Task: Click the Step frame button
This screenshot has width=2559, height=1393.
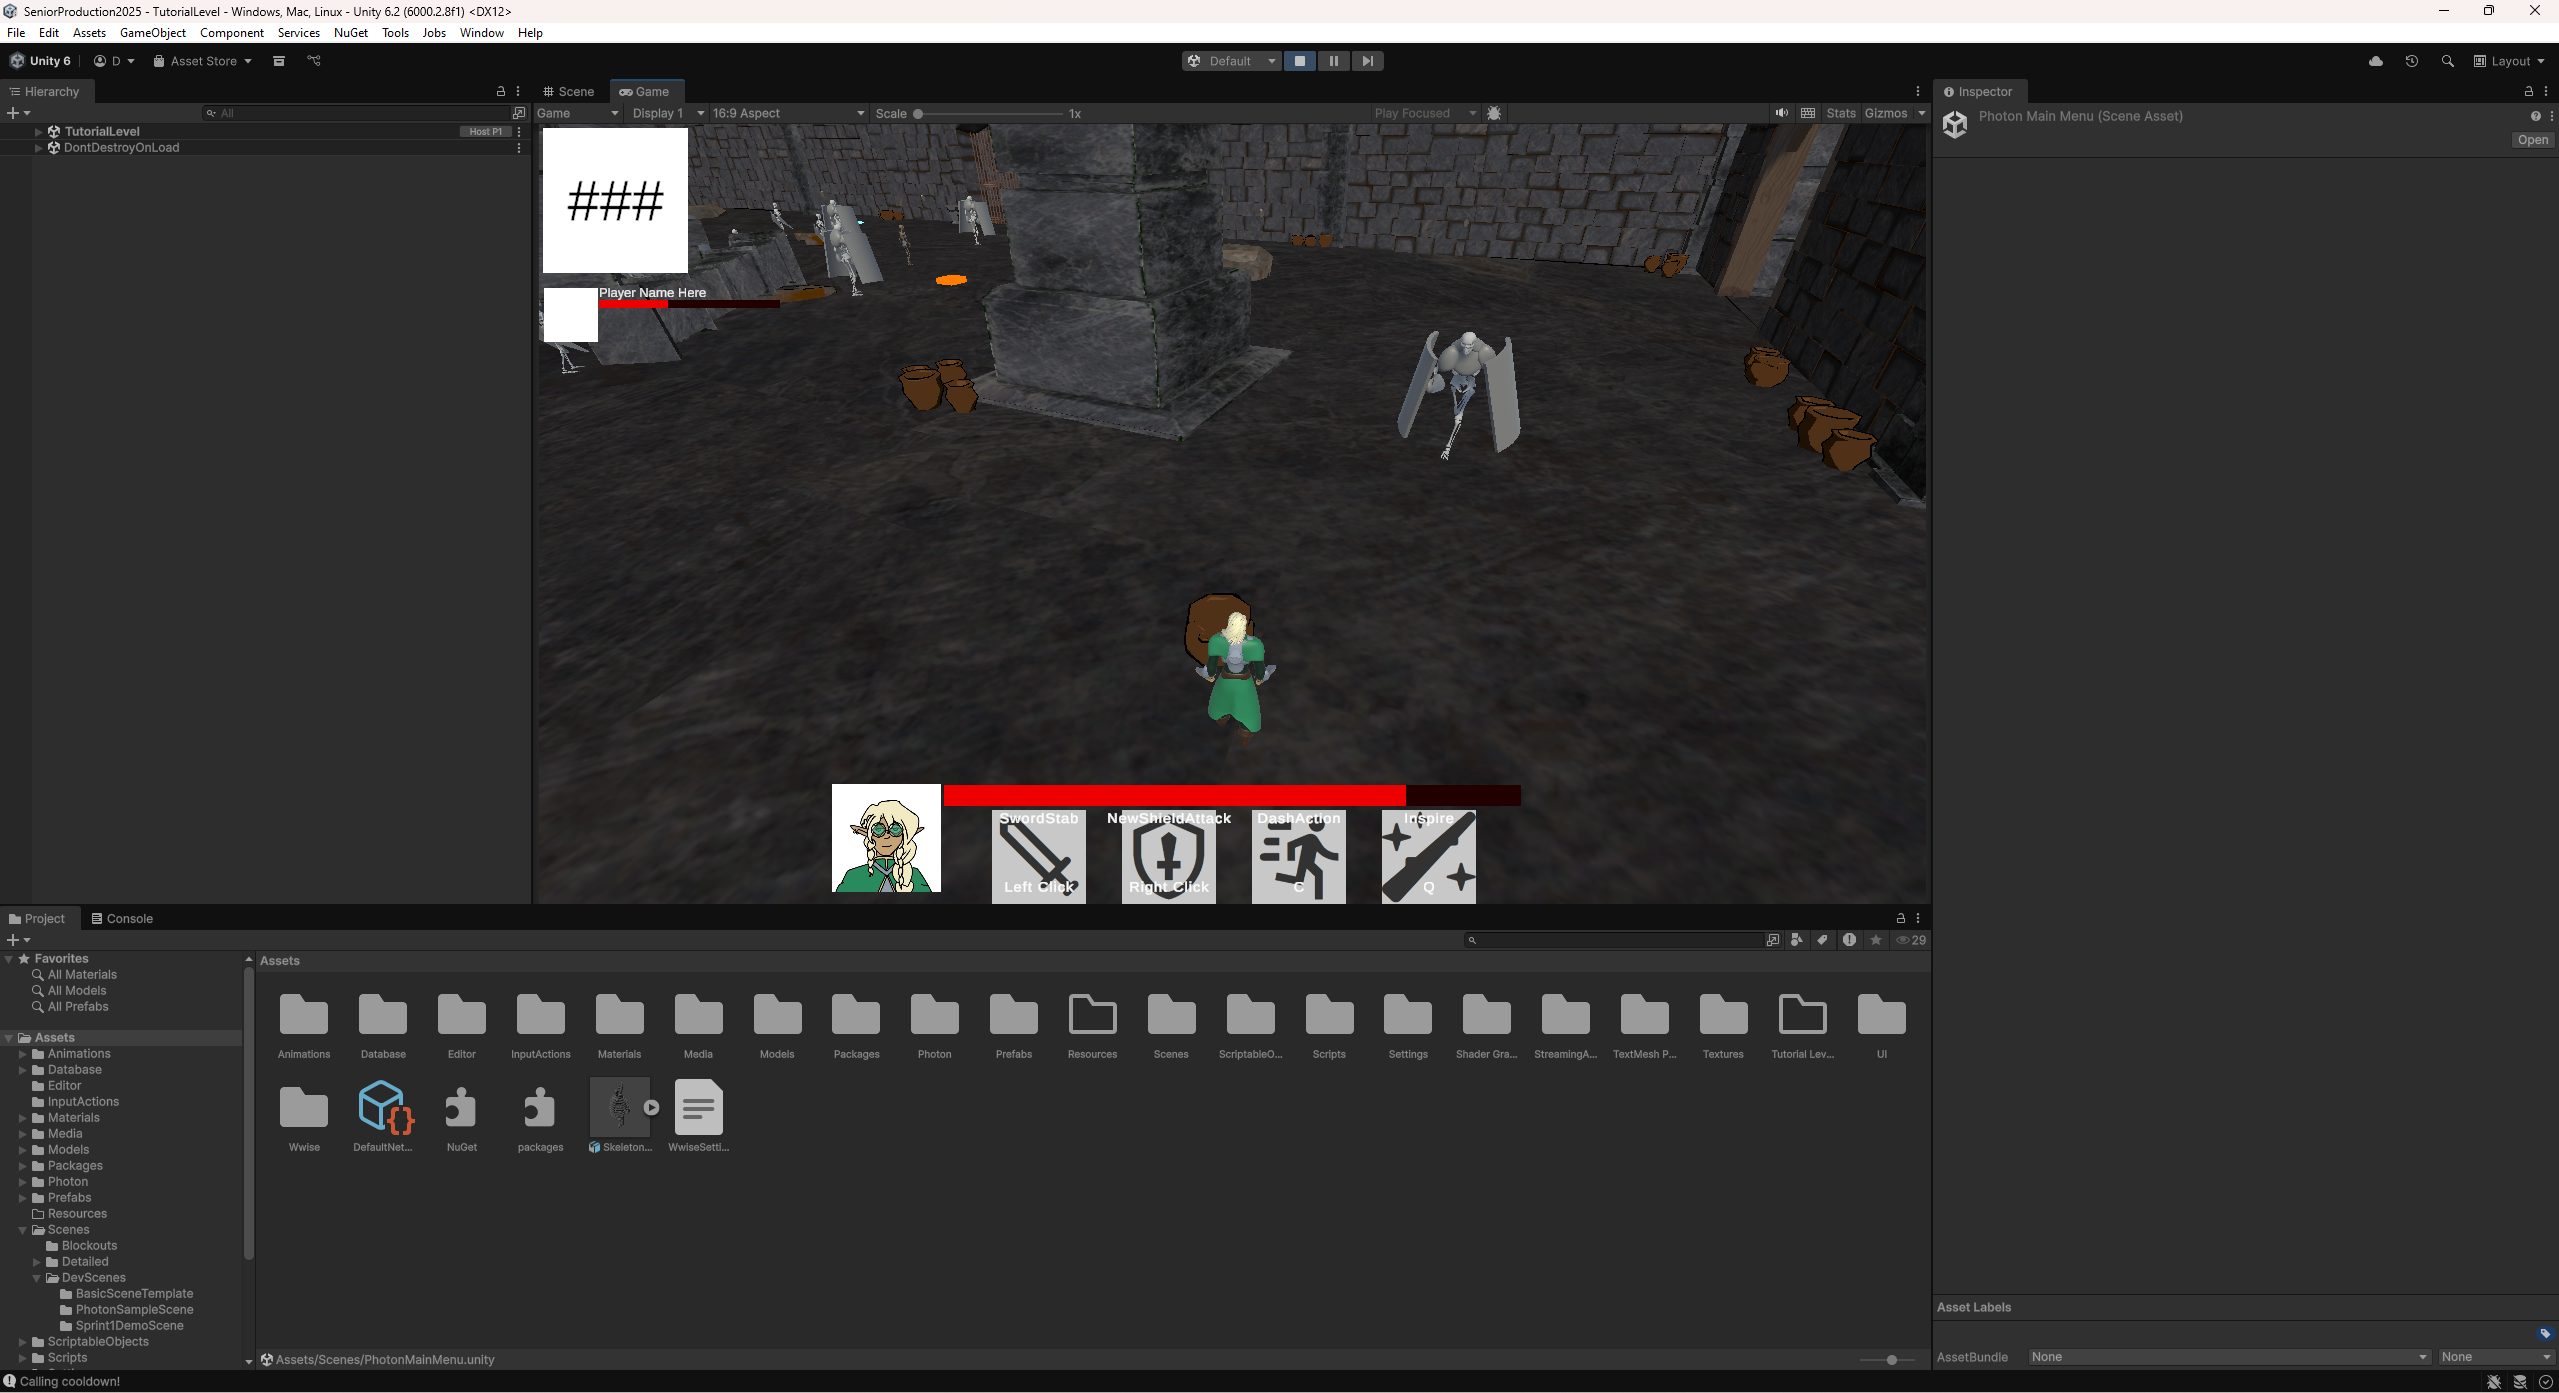Action: point(1367,61)
